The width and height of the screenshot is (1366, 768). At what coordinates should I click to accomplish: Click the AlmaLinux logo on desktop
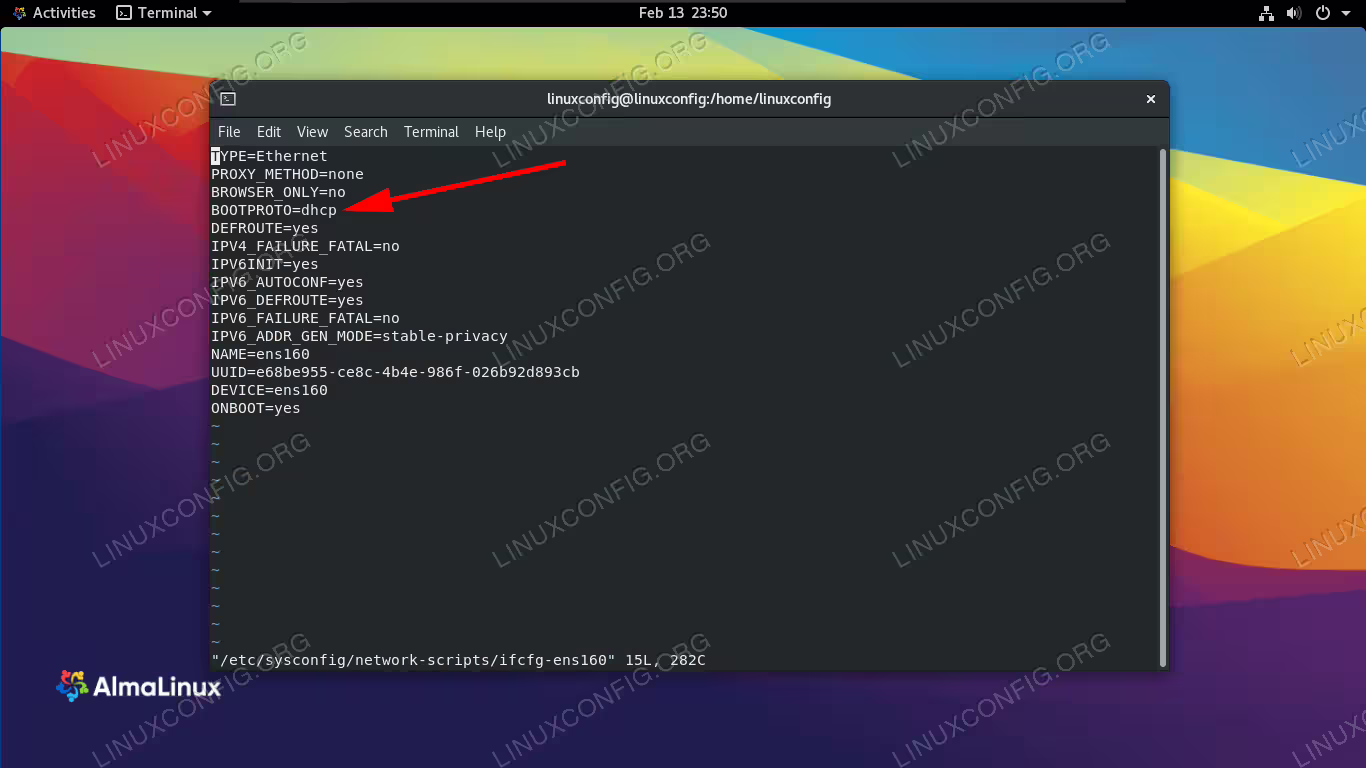pos(139,686)
